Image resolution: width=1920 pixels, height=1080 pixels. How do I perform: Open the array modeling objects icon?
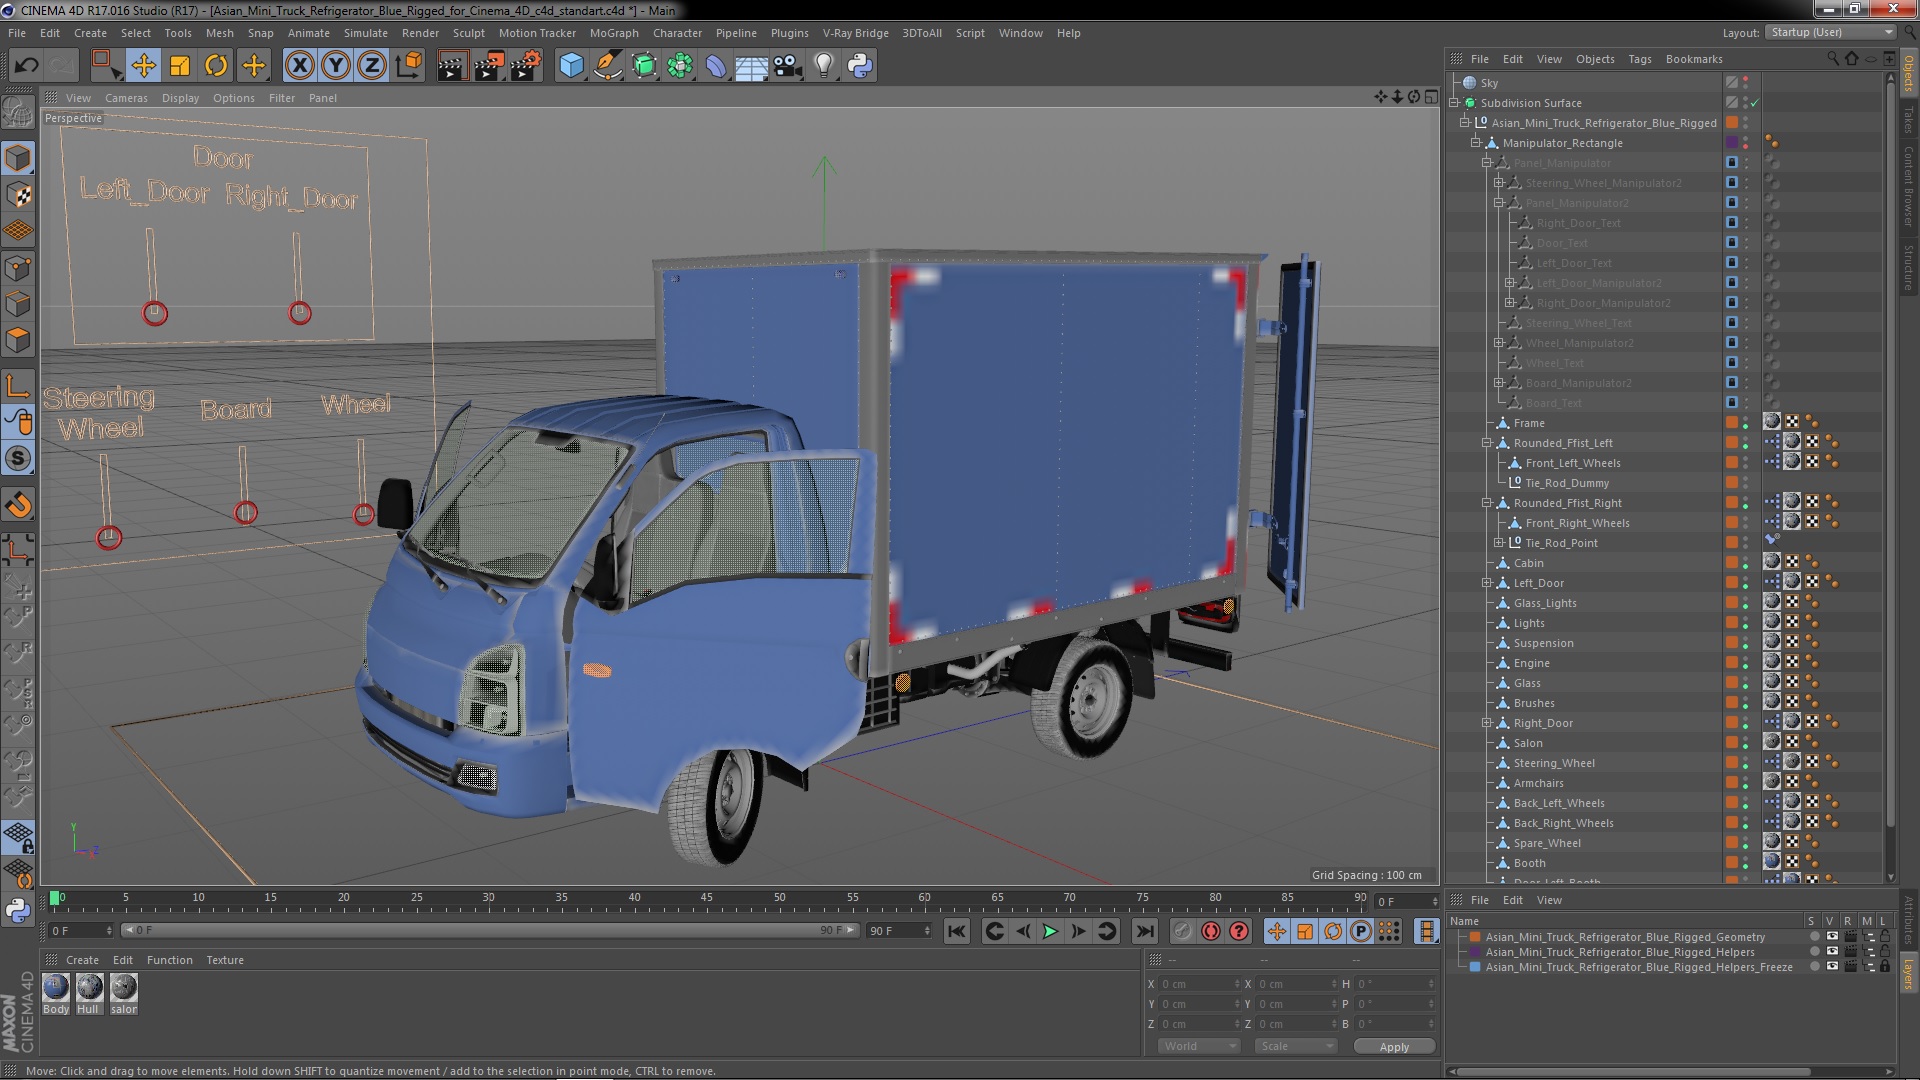[680, 66]
